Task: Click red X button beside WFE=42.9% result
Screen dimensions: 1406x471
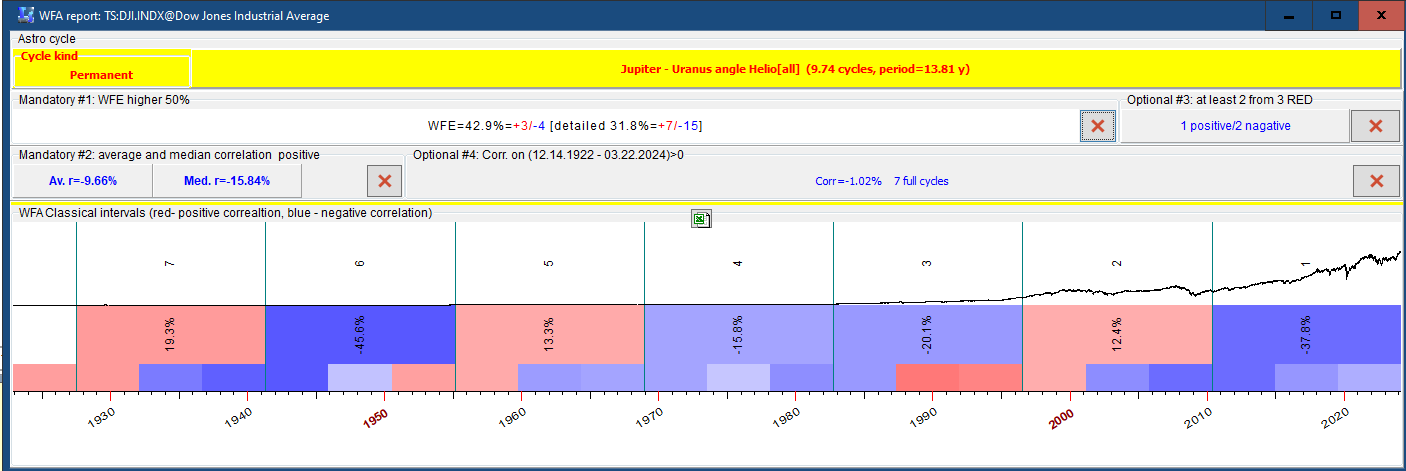Action: (1097, 126)
